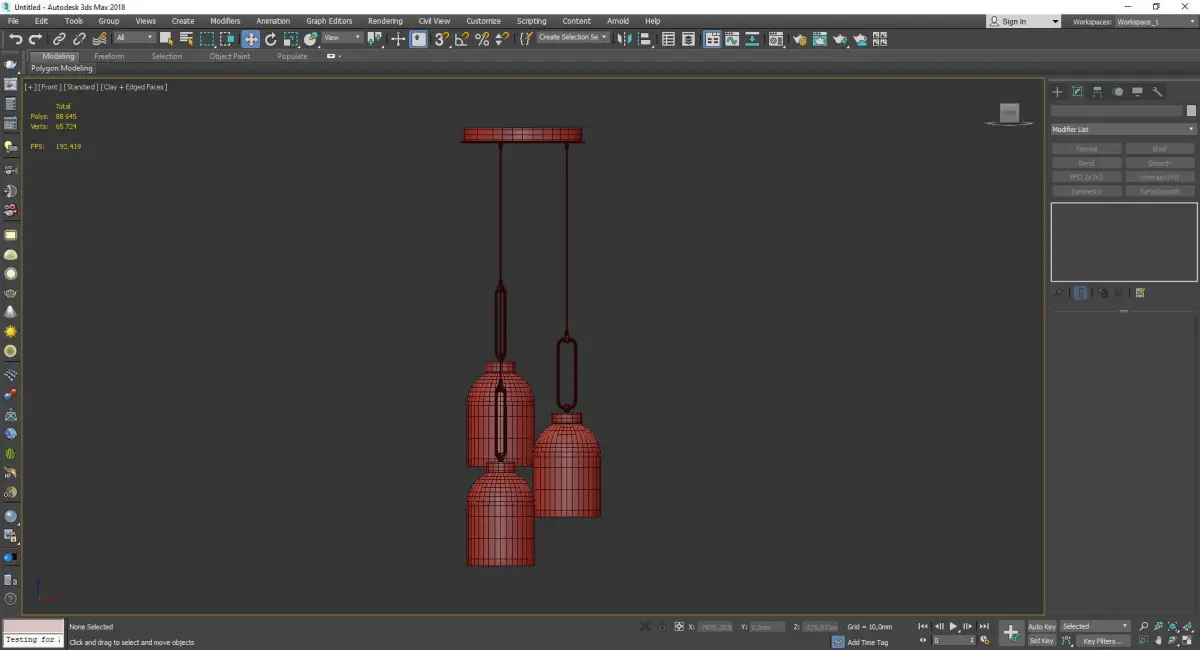Image resolution: width=1200 pixels, height=650 pixels.
Task: Open the selection filter All dropdown
Action: click(x=134, y=38)
